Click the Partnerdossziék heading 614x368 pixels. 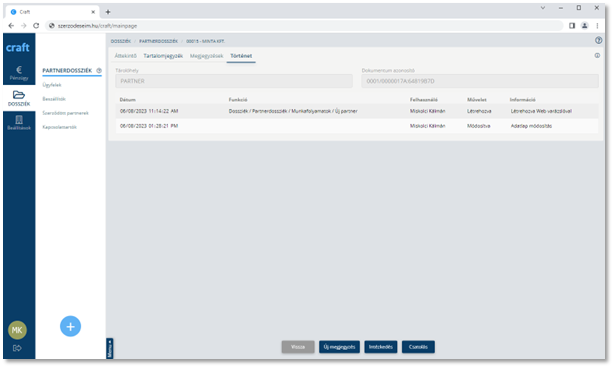(x=67, y=70)
